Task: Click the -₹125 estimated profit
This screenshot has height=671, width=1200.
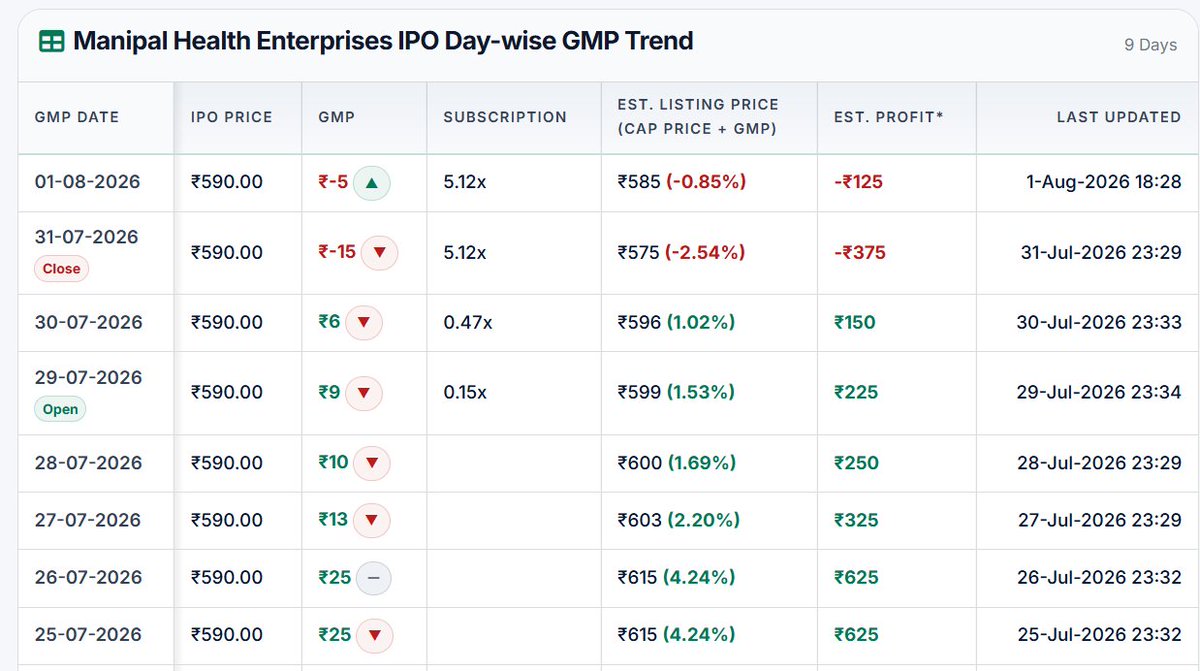Action: tap(859, 183)
